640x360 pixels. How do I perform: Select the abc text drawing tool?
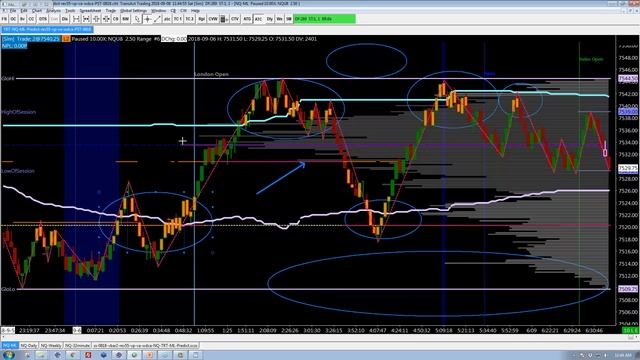pyautogui.click(x=167, y=19)
